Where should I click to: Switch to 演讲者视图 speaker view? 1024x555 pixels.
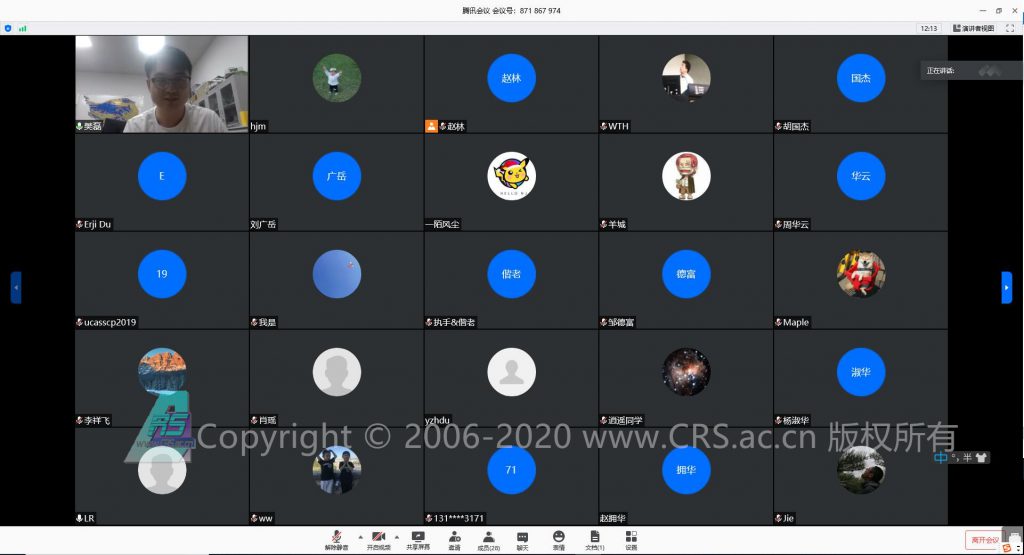(974, 28)
